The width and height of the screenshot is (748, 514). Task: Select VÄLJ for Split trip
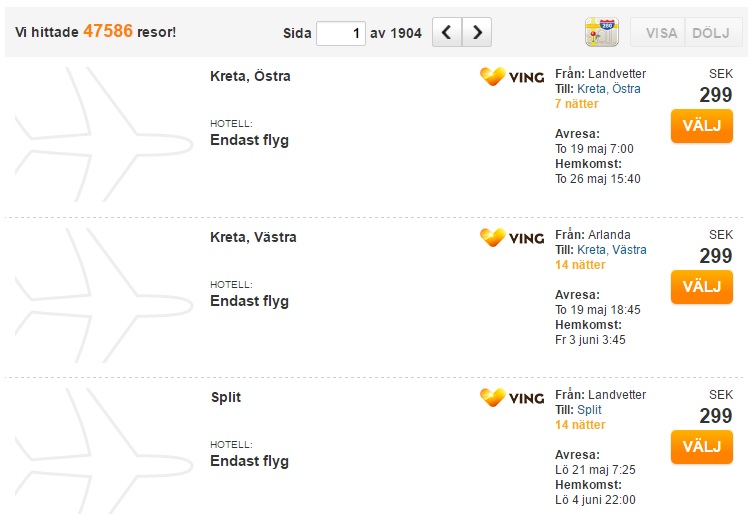[x=701, y=447]
